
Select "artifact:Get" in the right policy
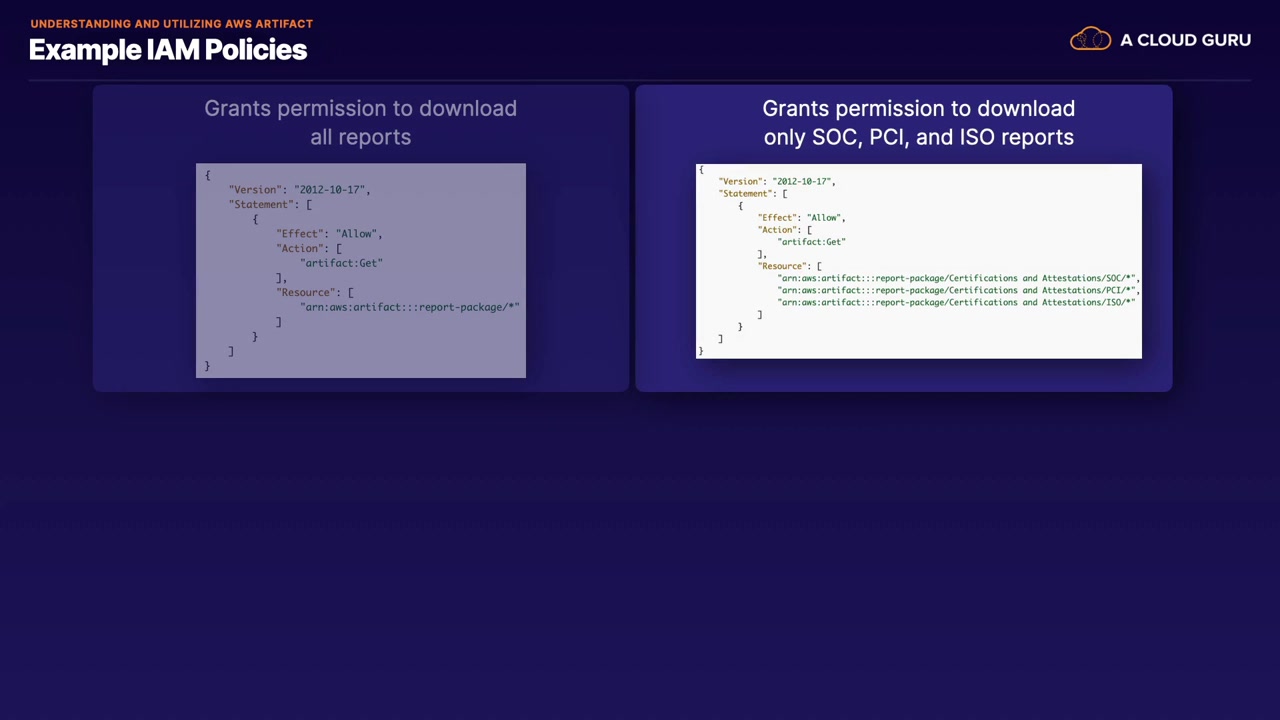pos(812,242)
